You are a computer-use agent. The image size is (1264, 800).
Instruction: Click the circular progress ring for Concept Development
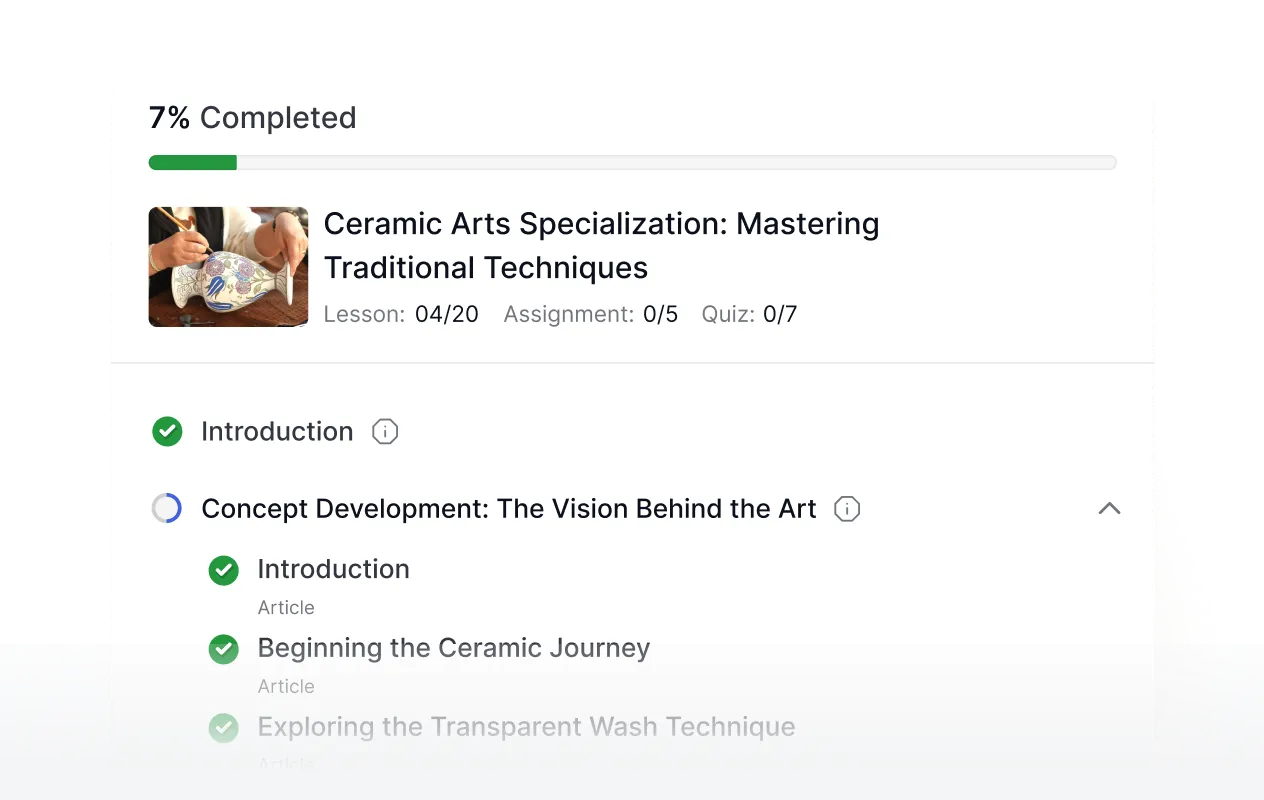(167, 509)
